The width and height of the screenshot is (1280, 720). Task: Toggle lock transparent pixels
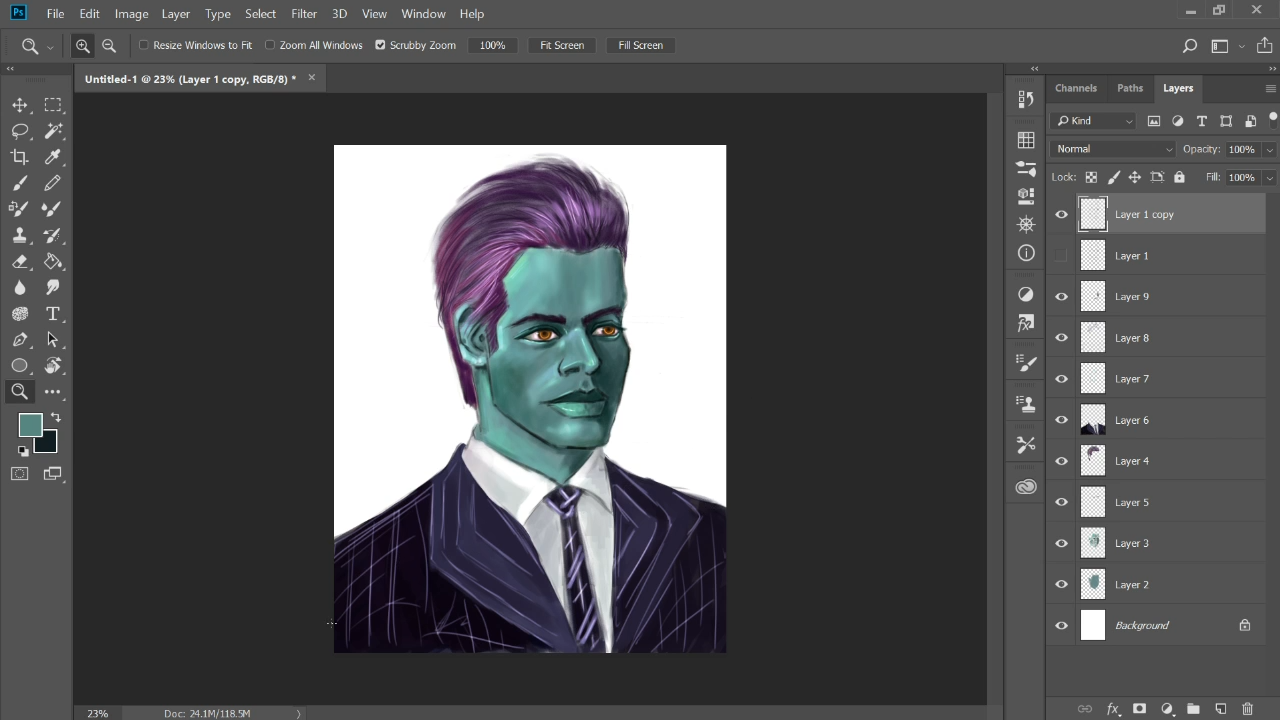pos(1091,177)
